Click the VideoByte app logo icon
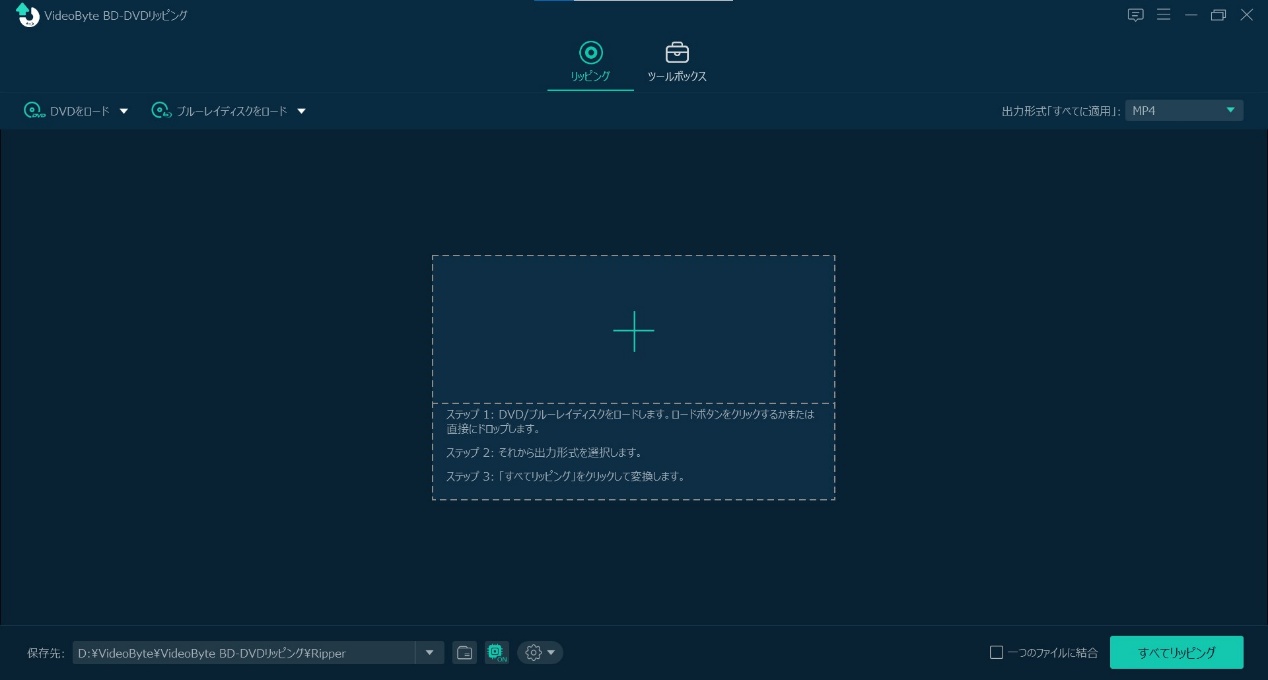Viewport: 1268px width, 680px height. point(27,14)
